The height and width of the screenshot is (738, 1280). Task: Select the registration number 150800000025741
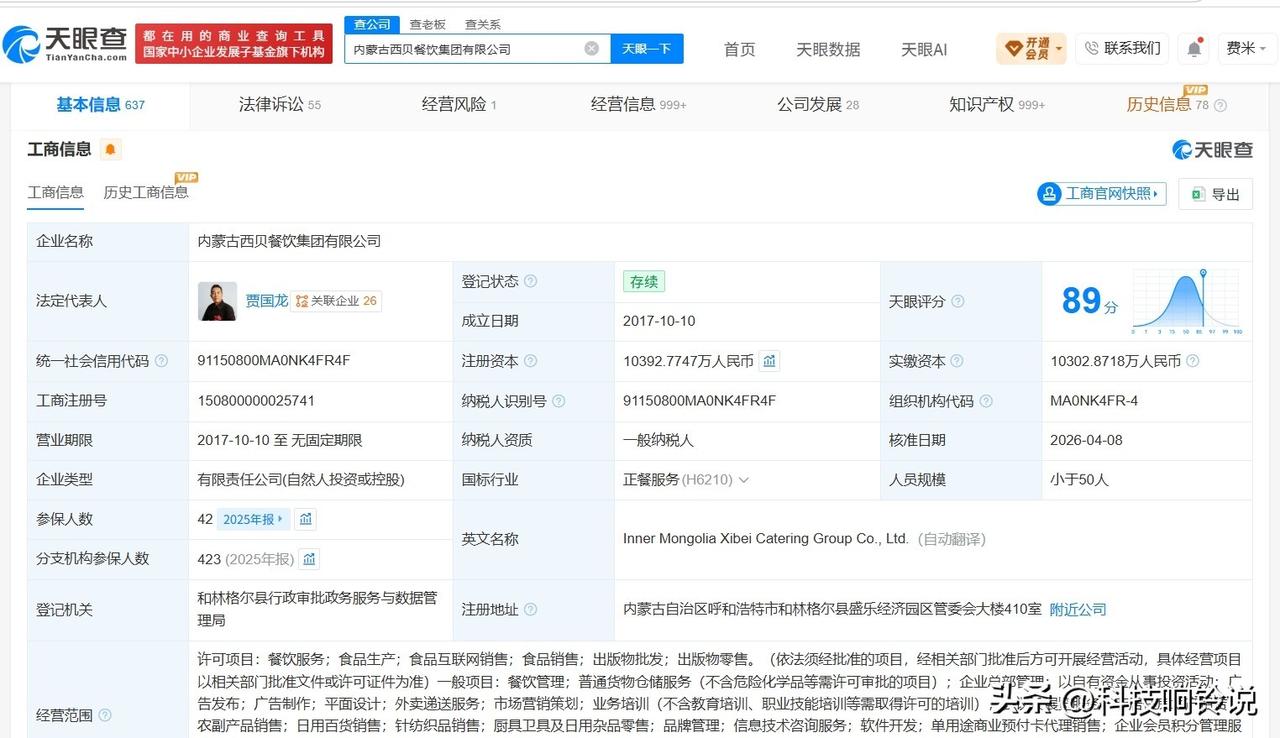[256, 401]
